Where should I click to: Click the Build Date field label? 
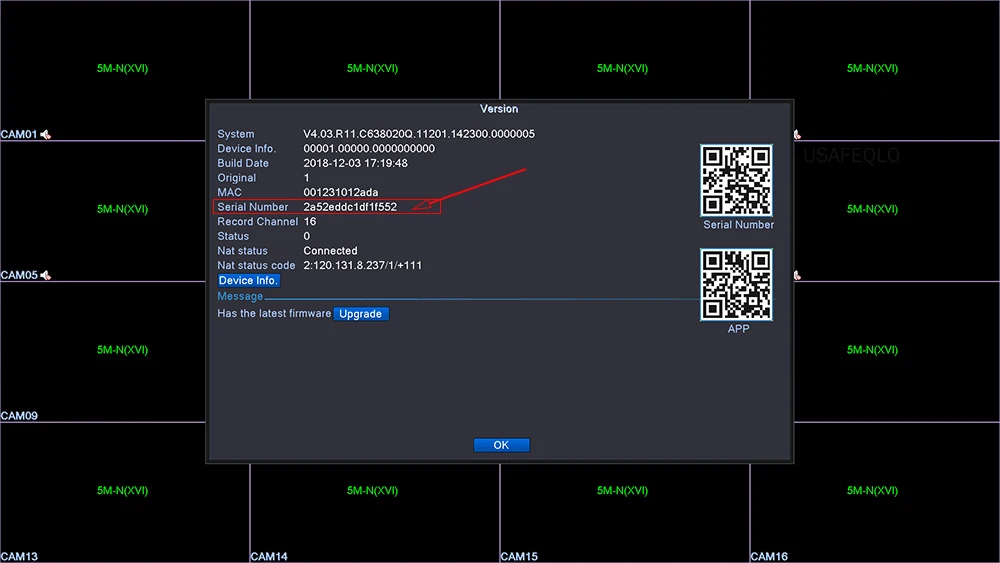click(243, 163)
